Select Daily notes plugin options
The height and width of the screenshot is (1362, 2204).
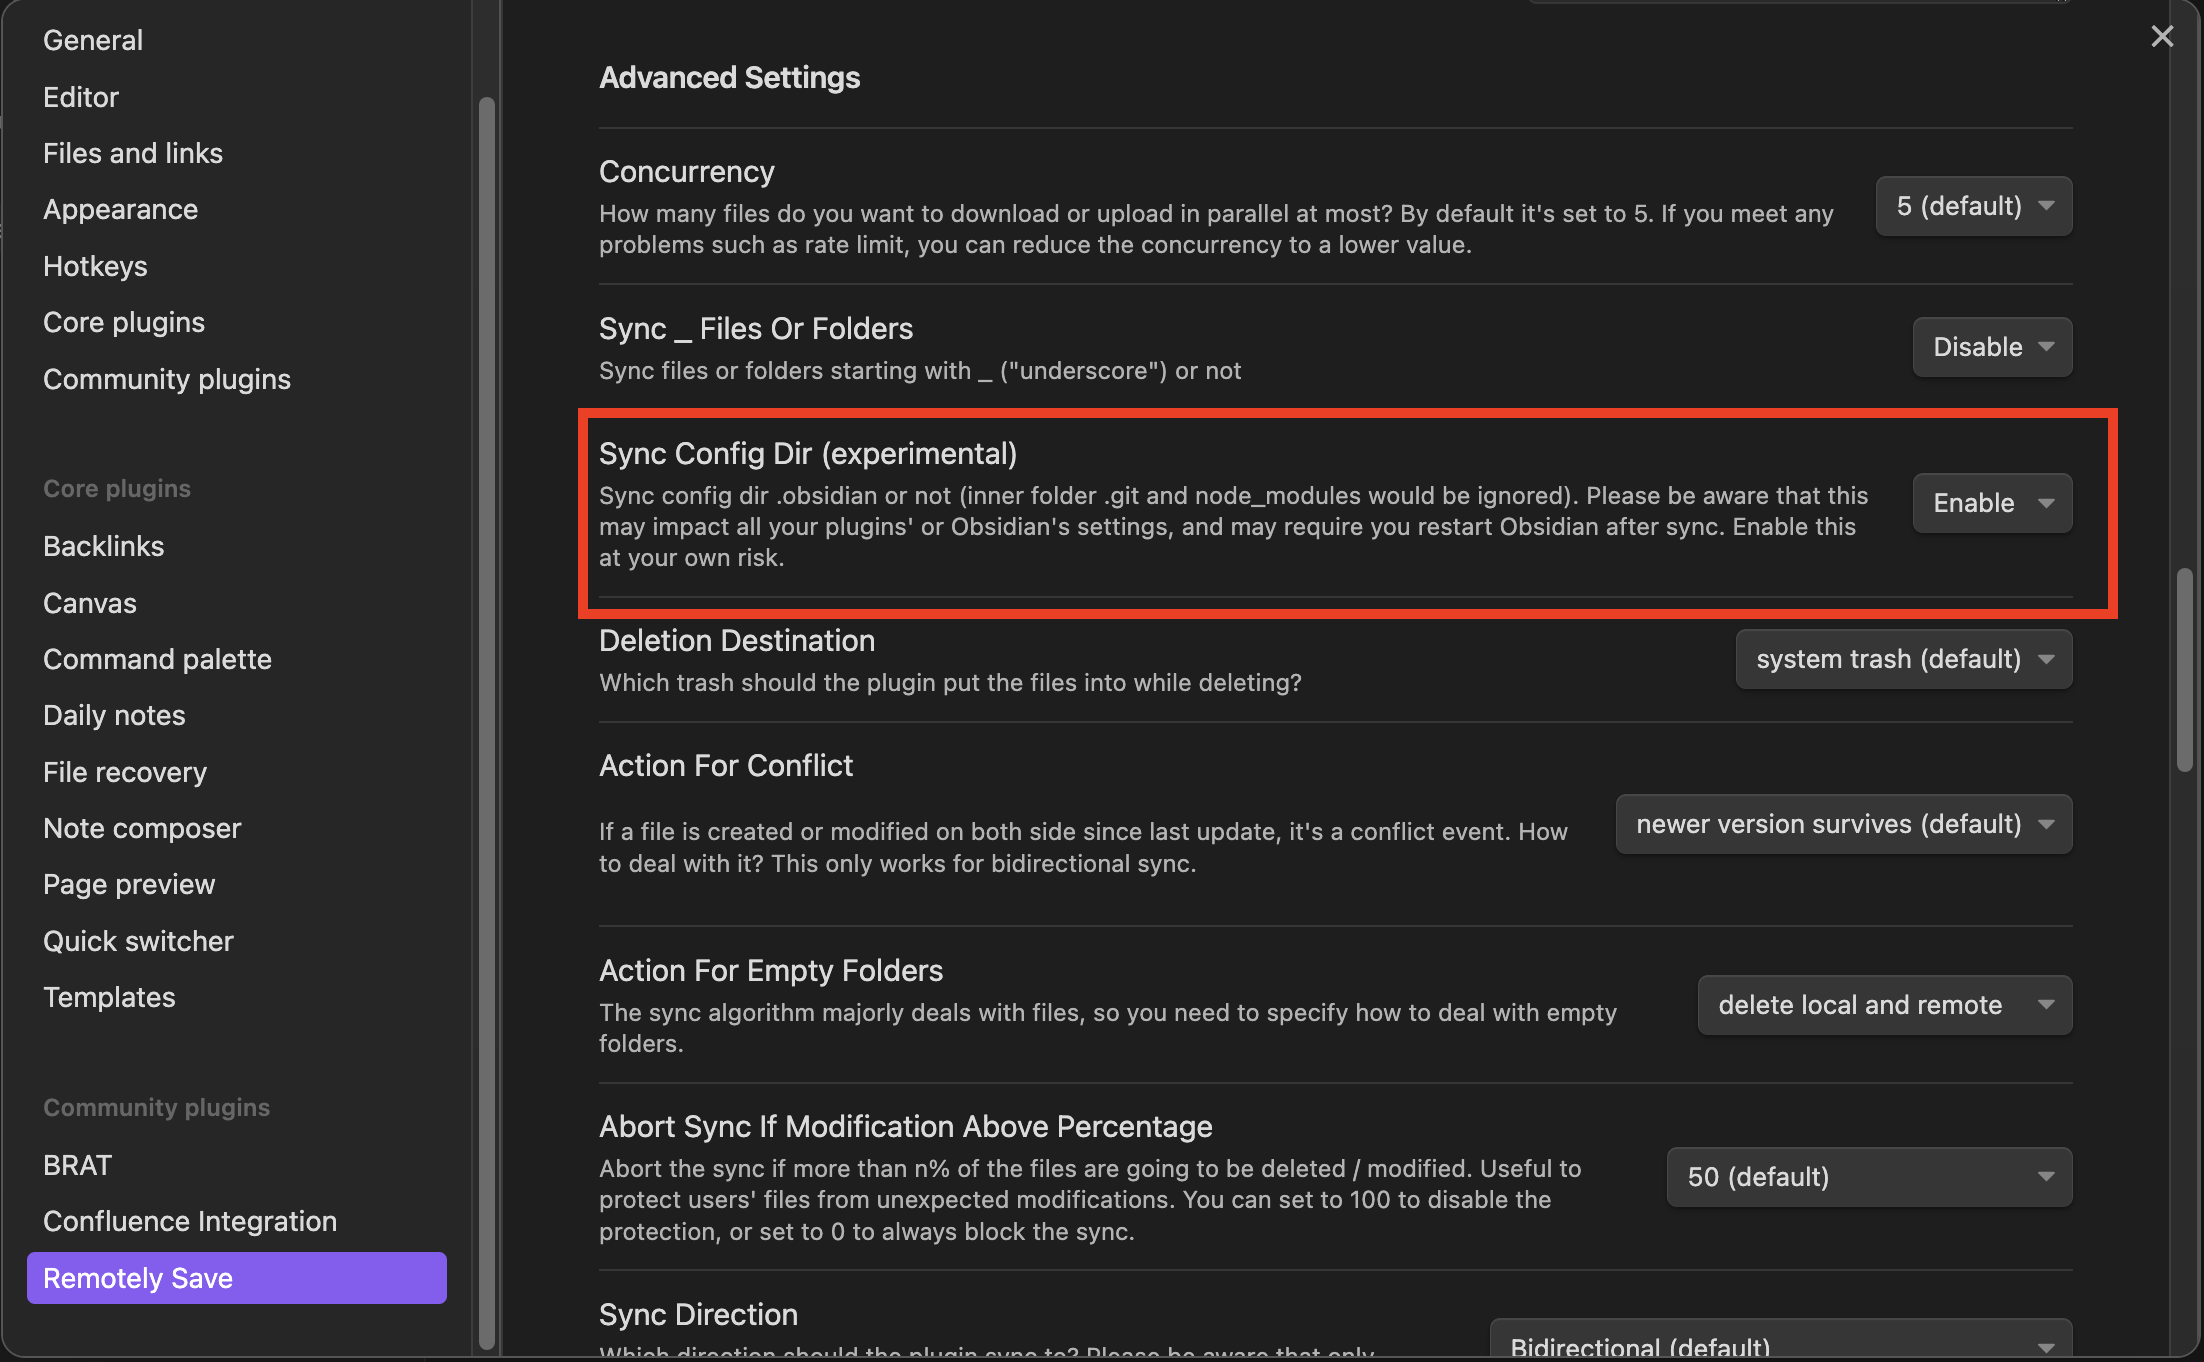tap(114, 715)
